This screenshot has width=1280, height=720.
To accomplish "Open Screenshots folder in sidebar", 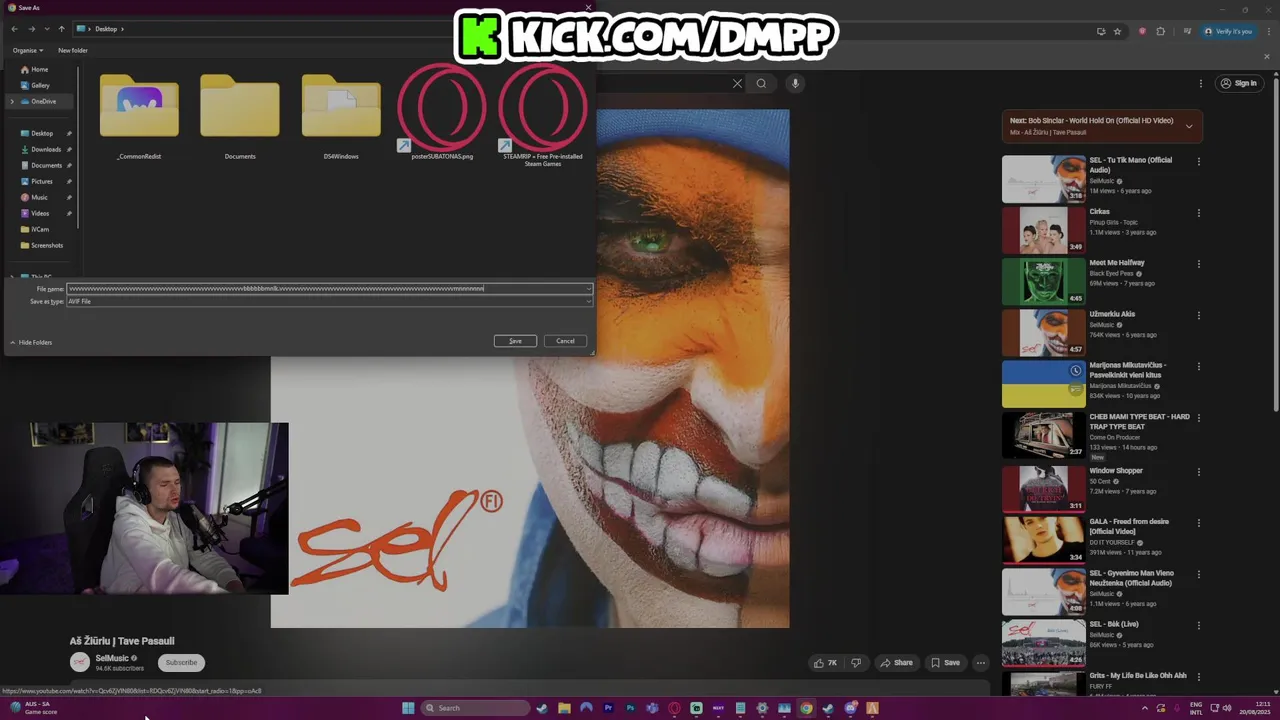I will click(x=41, y=245).
